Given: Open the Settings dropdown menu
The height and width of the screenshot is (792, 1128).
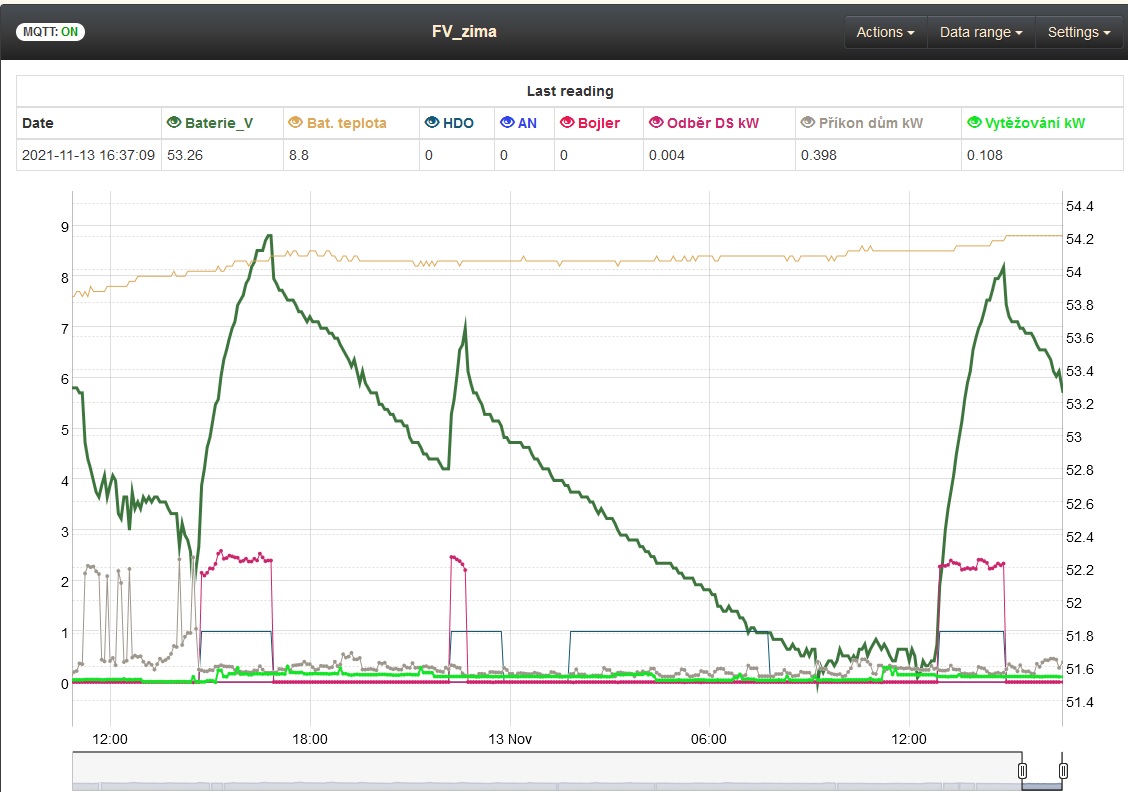Looking at the screenshot, I should coord(1078,32).
